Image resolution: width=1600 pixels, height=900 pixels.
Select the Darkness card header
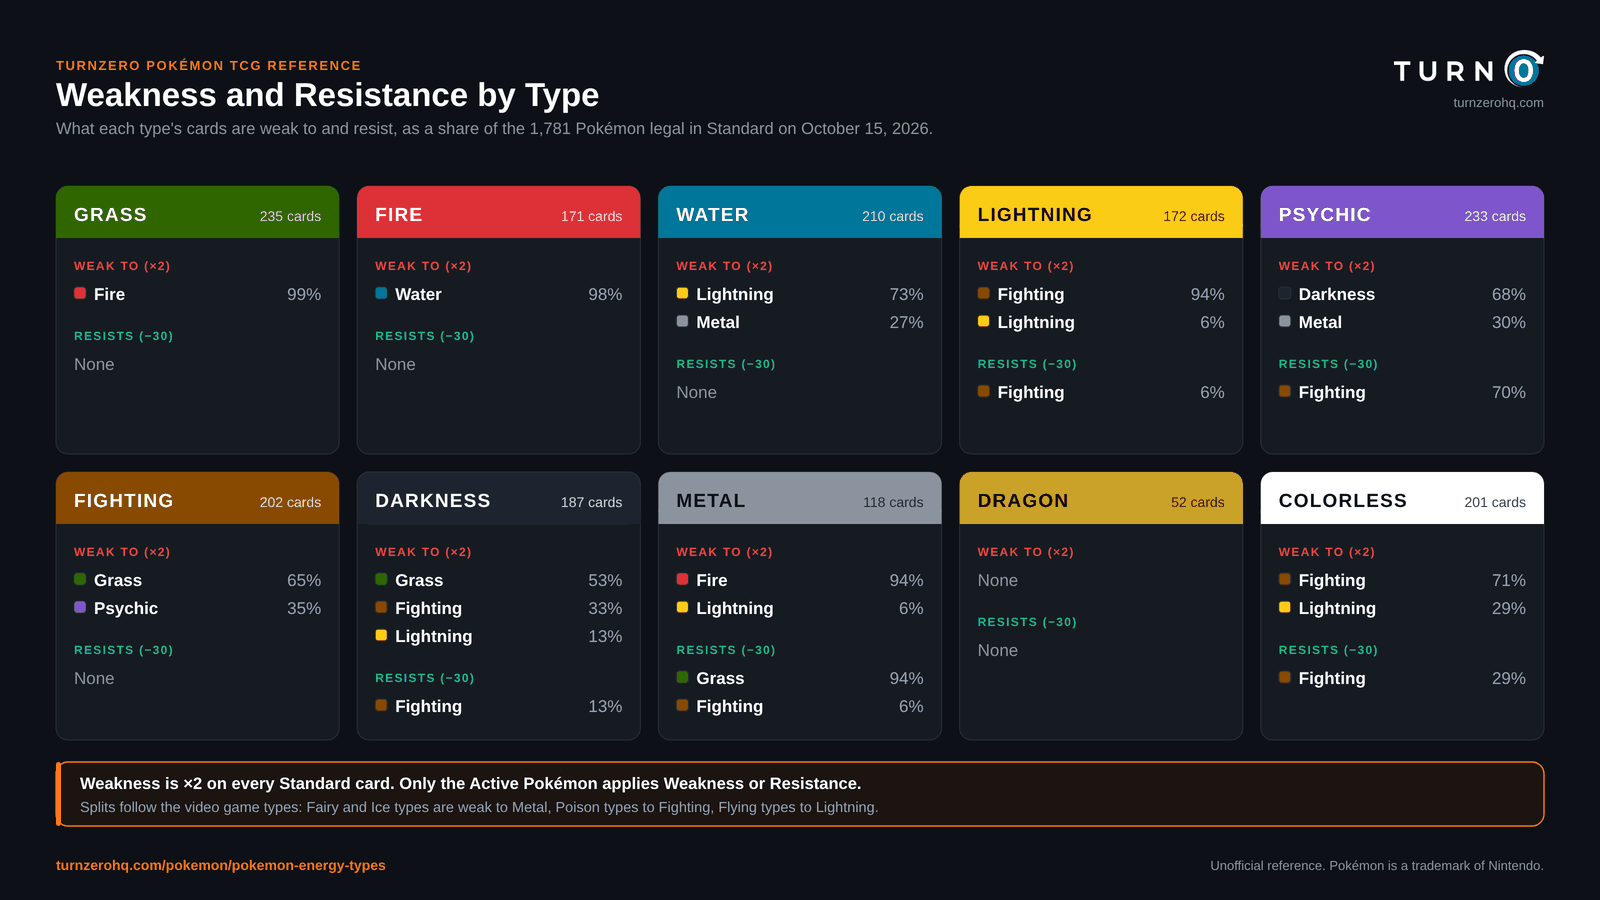pos(499,498)
